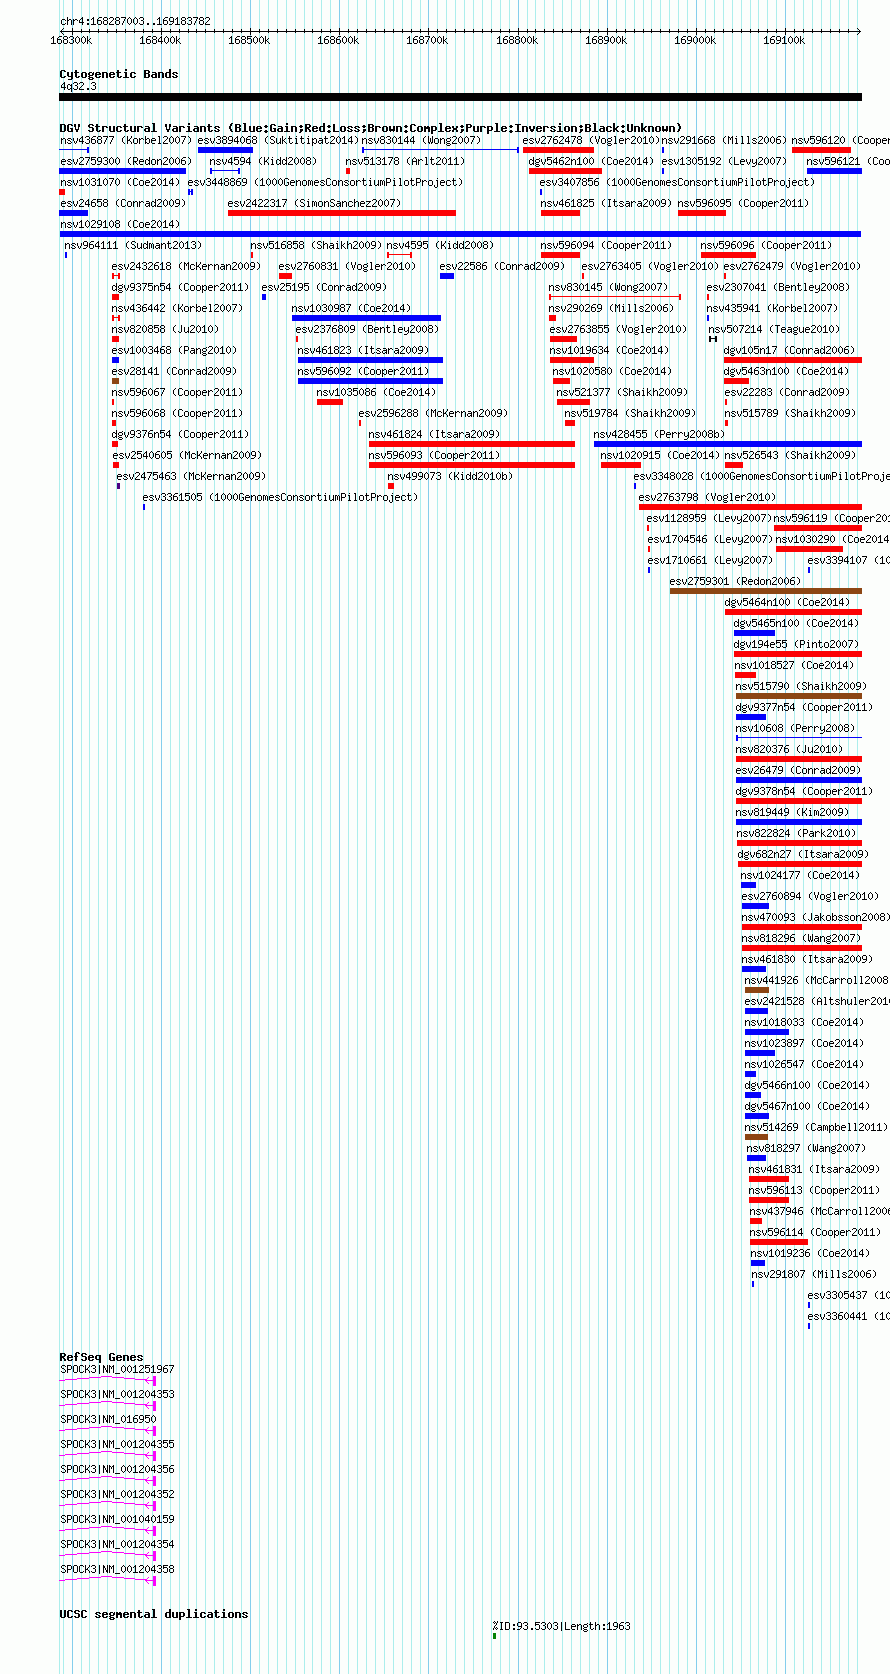Viewport: 890px width, 1674px height.
Task: Click variant nsv515790 (Shaikh2009)
Action: [x=801, y=686]
